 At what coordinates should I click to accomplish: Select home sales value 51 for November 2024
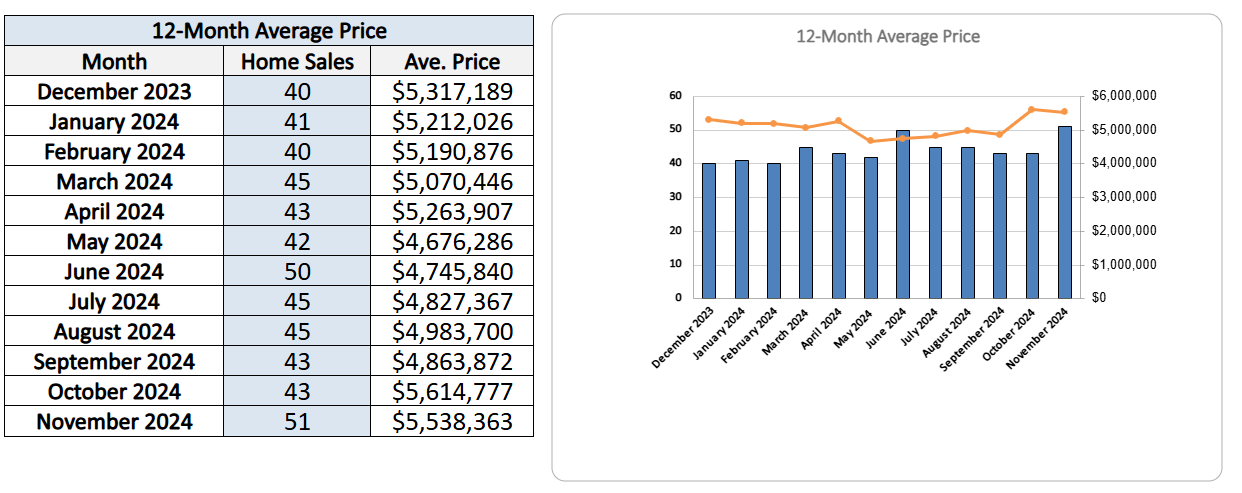[298, 421]
